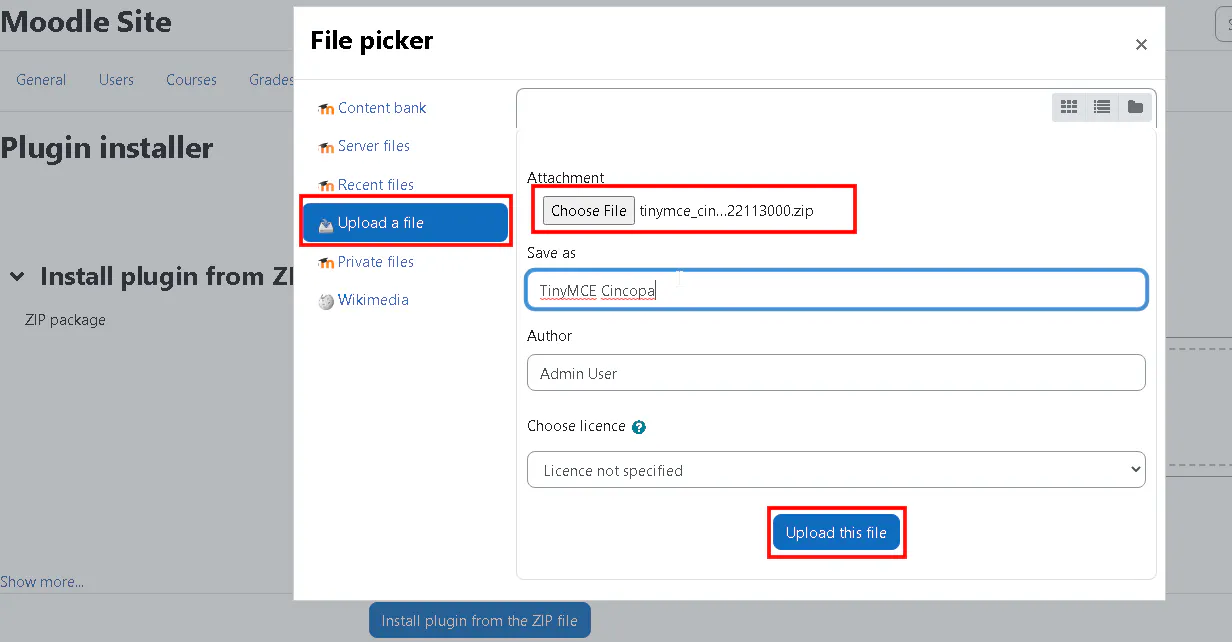
Task: Open the Content bank repository
Action: [x=382, y=108]
